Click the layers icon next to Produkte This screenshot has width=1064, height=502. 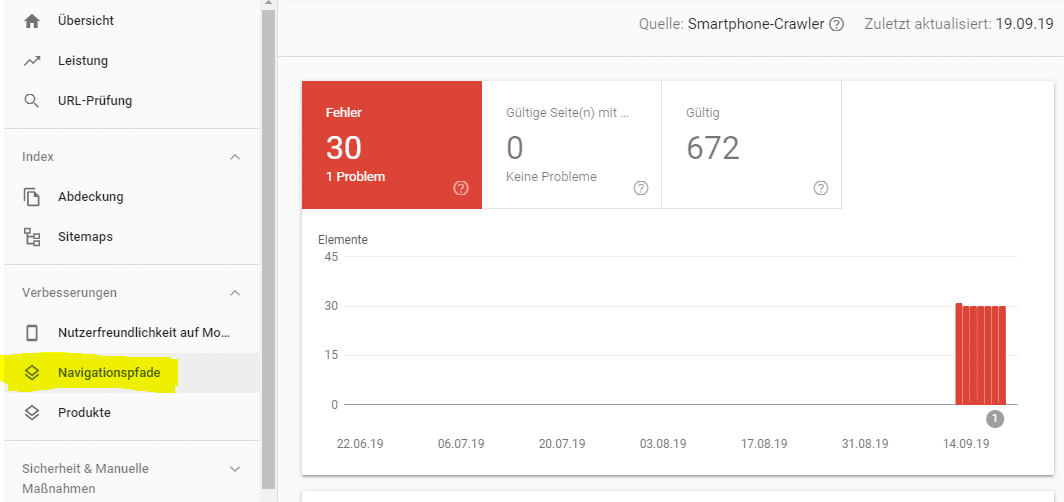(31, 412)
